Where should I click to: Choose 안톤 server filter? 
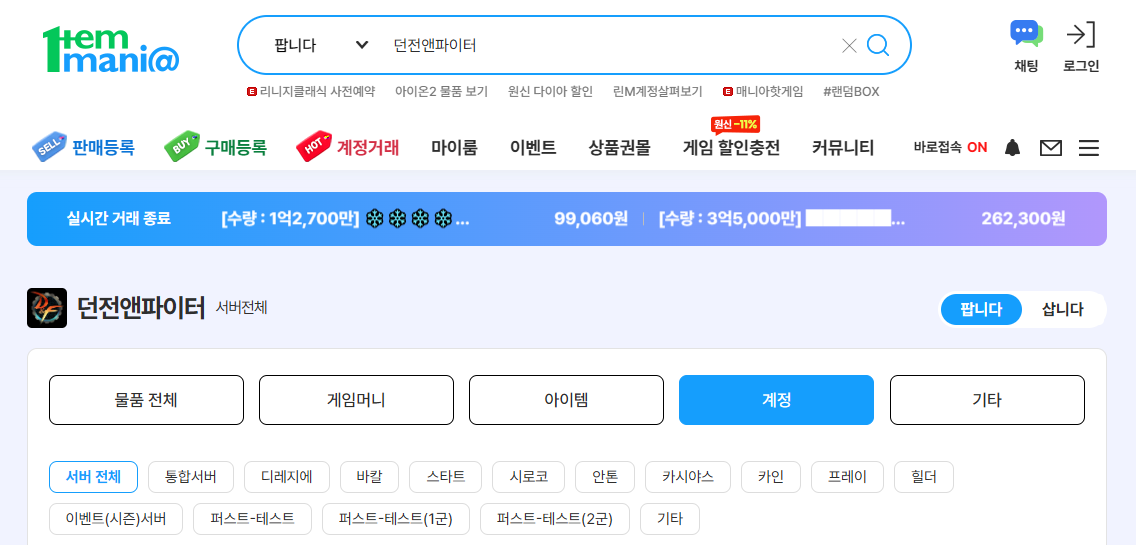(605, 477)
